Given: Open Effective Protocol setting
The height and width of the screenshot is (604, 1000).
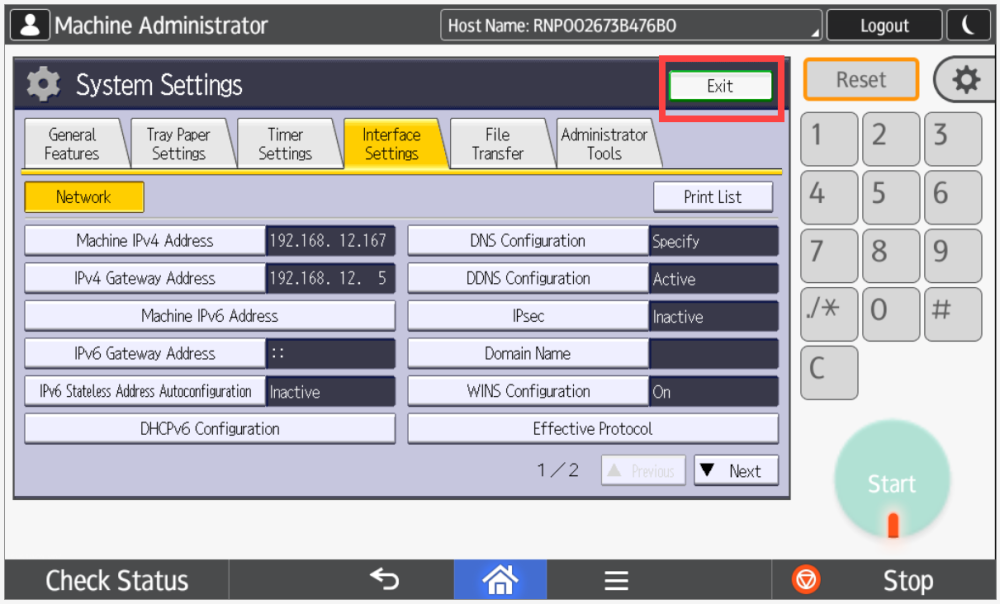Looking at the screenshot, I should click(x=592, y=429).
